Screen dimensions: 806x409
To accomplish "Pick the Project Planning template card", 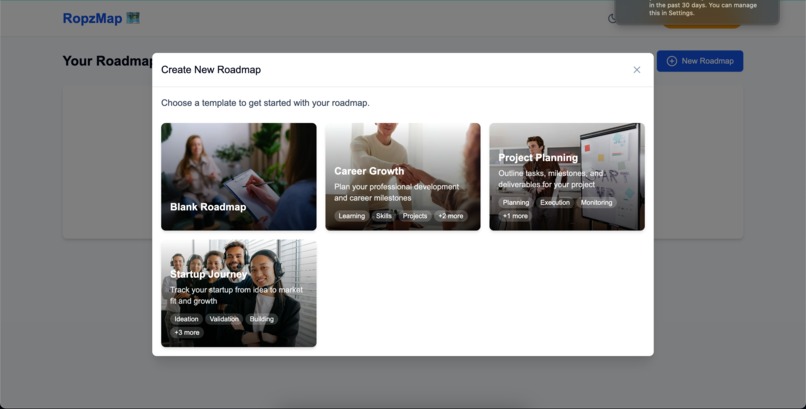I will point(566,176).
